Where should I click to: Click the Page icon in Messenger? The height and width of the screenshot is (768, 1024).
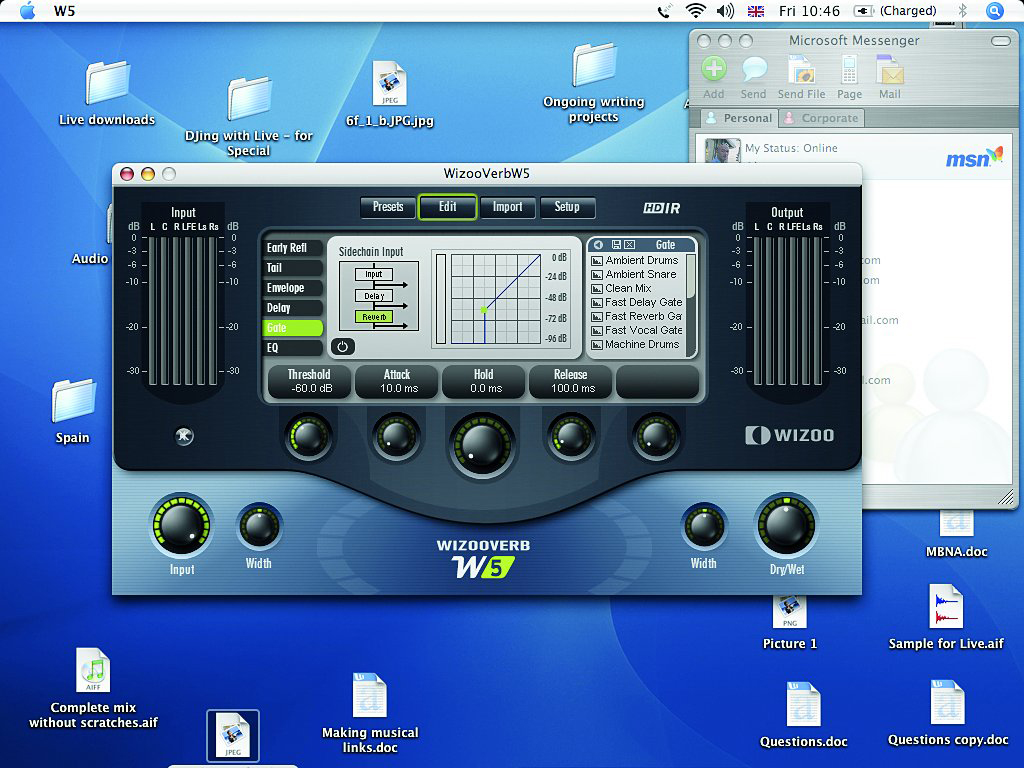tap(849, 78)
